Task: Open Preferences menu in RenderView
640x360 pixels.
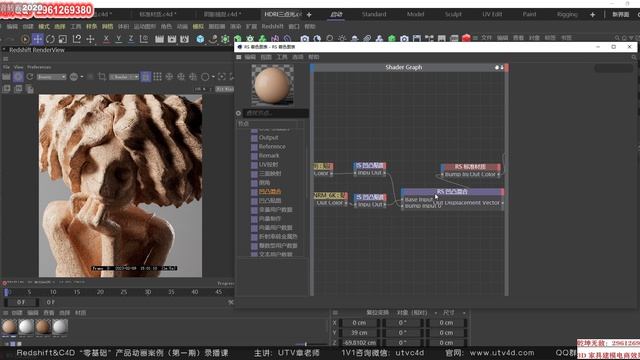Action: pyautogui.click(x=39, y=67)
